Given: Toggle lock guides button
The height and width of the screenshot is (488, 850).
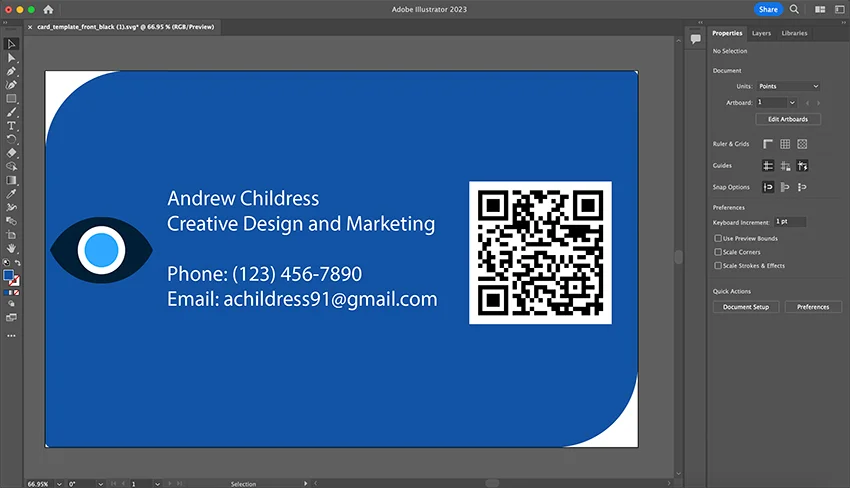Looking at the screenshot, I should 785,165.
